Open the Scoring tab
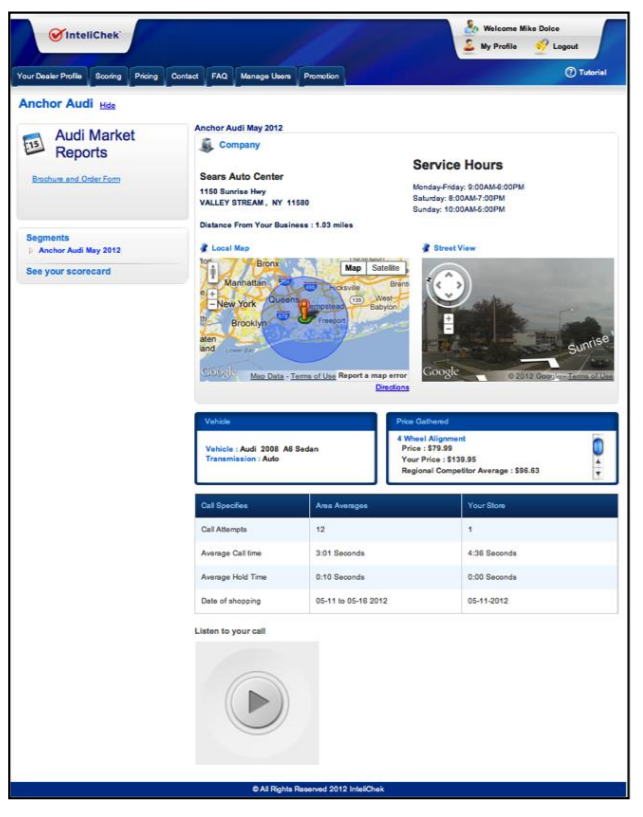The width and height of the screenshot is (643, 817). click(108, 76)
